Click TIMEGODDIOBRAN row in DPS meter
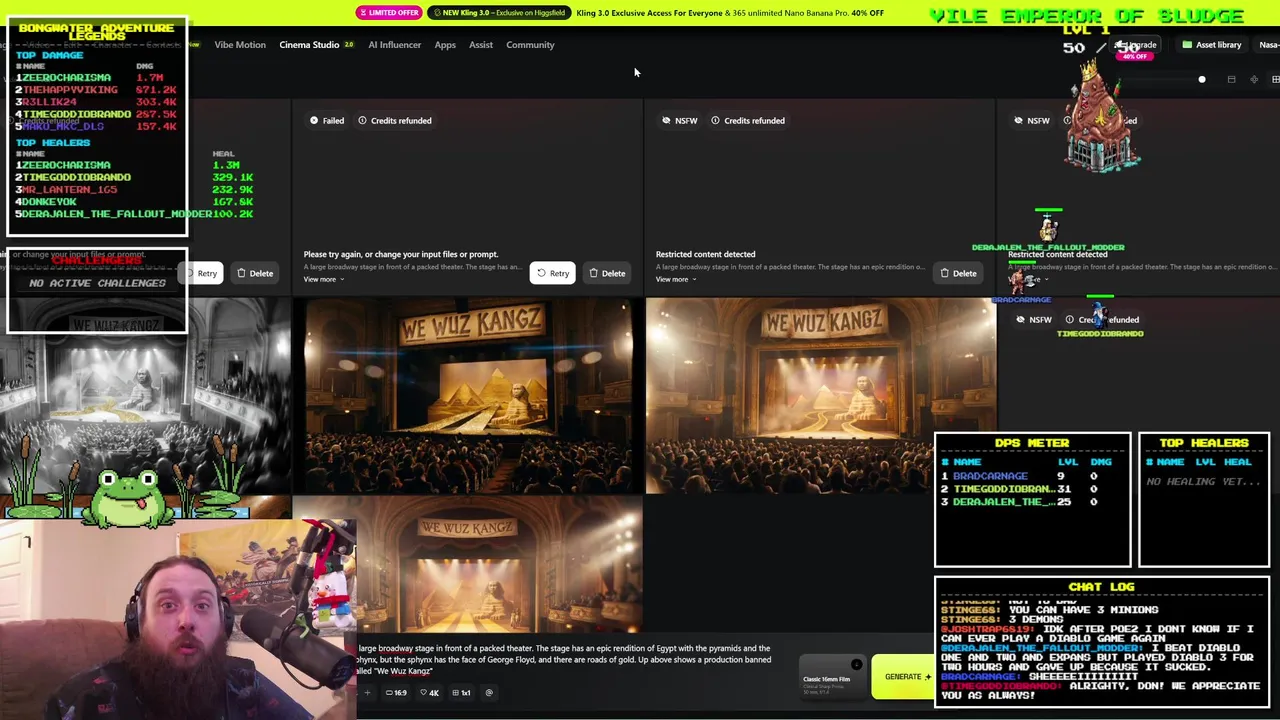 1030,489
